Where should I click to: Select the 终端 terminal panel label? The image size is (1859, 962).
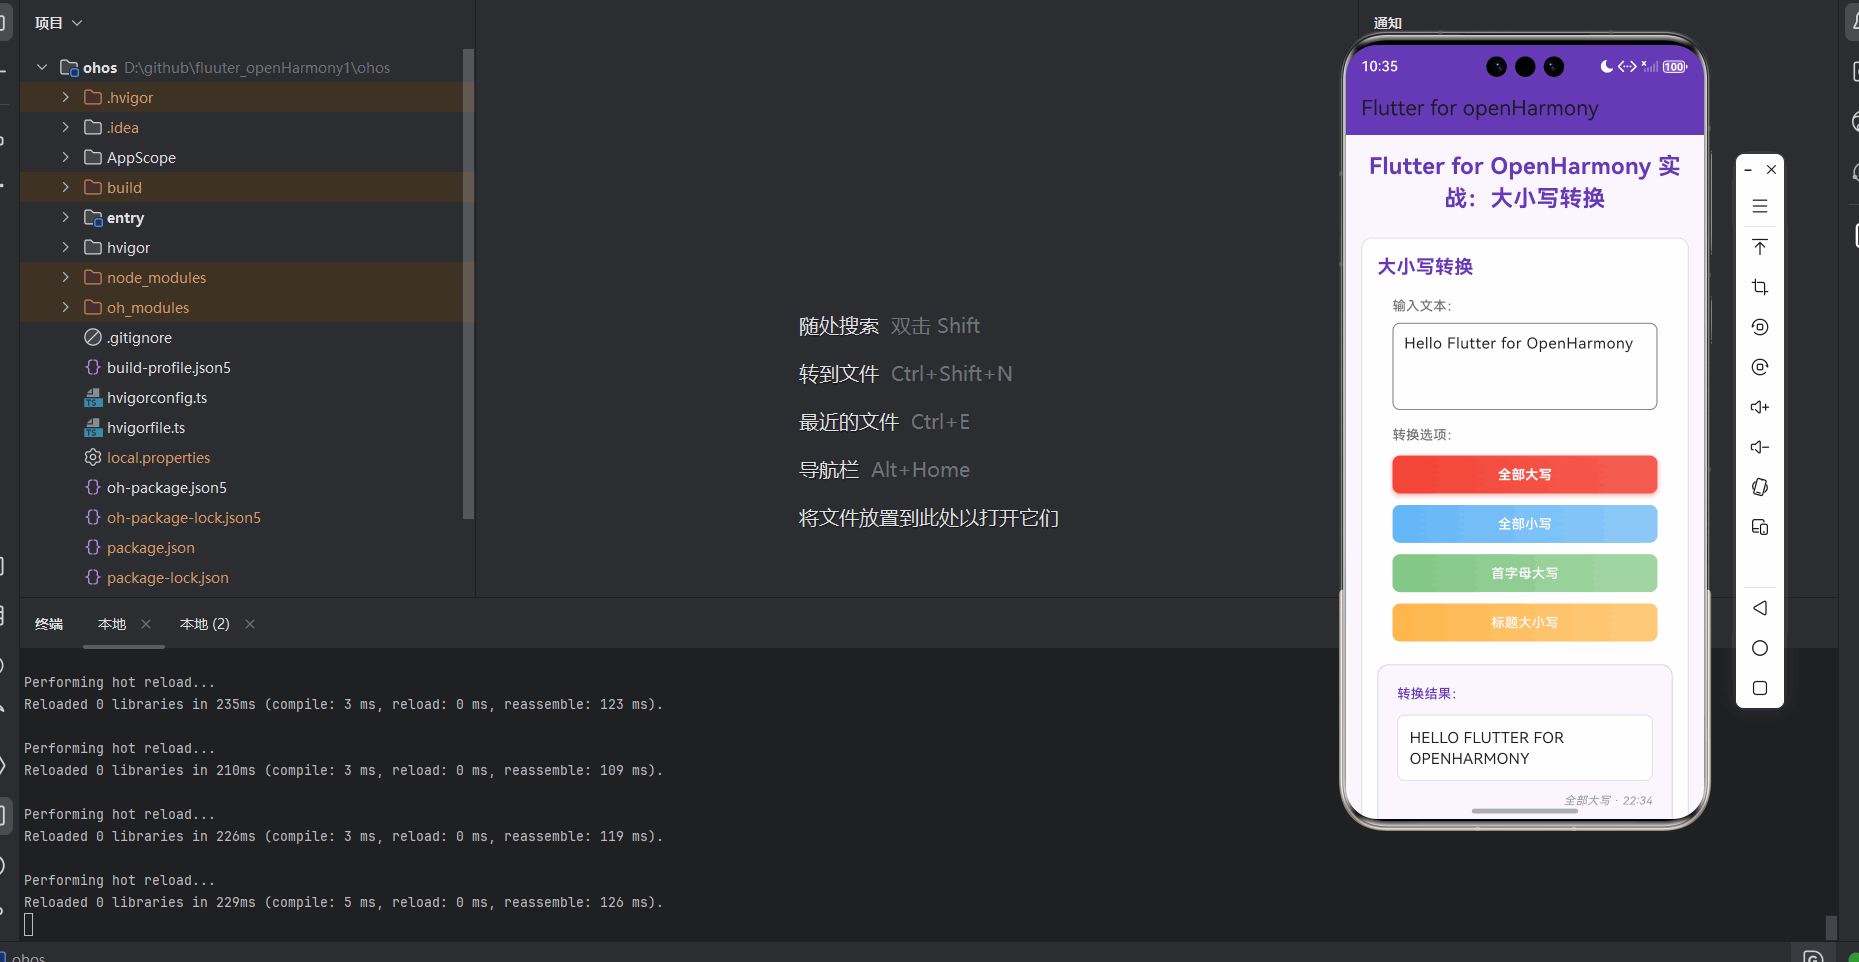pos(49,624)
